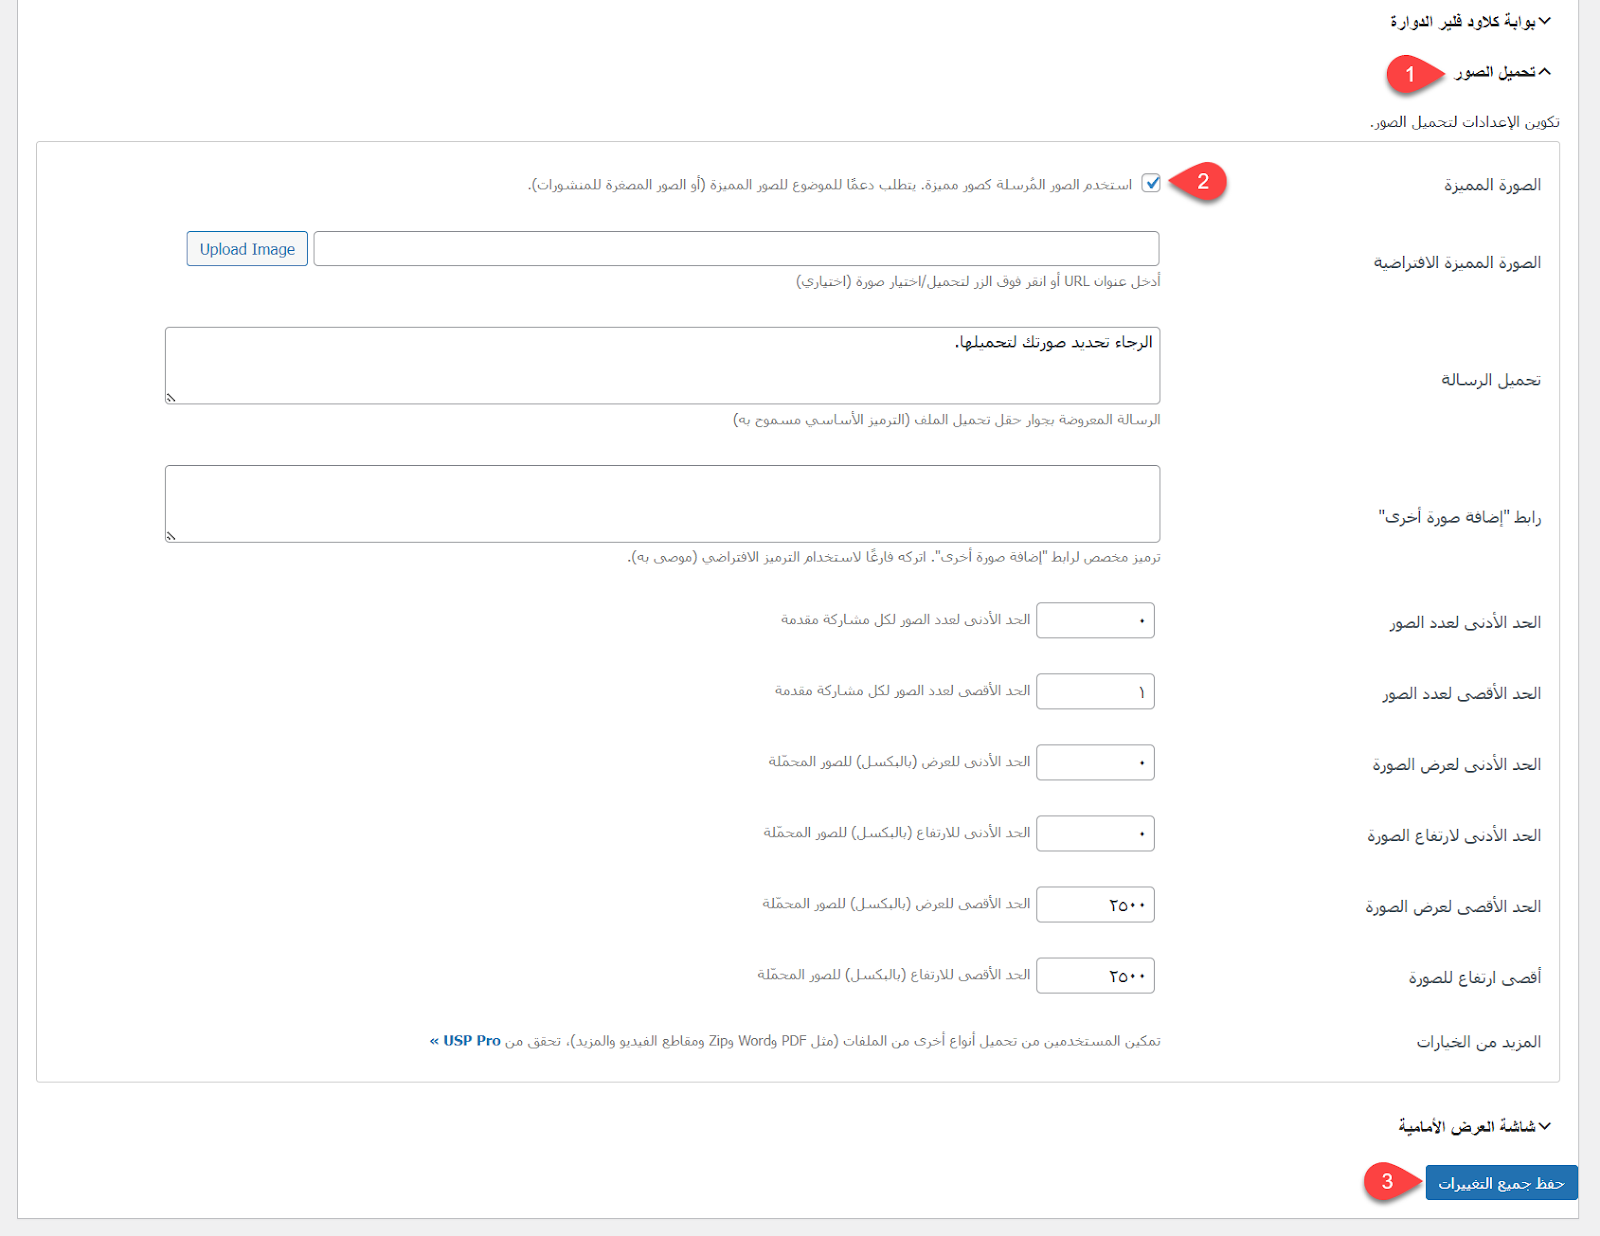
Task: Grab the resize handle of upload message textarea
Action: (171, 398)
